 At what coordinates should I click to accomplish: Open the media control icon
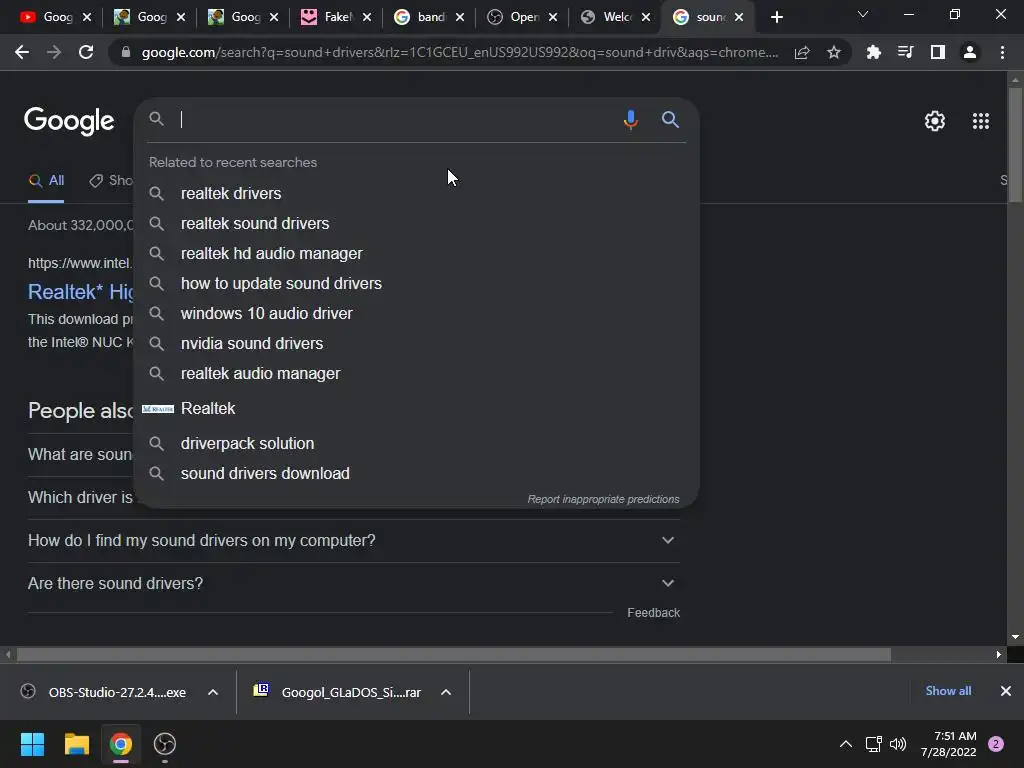[905, 52]
